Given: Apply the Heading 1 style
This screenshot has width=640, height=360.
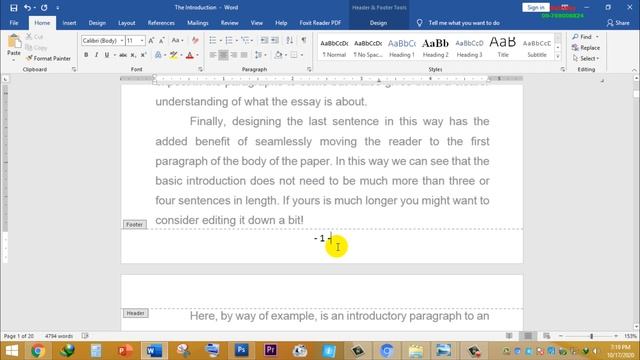Looking at the screenshot, I should pos(402,47).
